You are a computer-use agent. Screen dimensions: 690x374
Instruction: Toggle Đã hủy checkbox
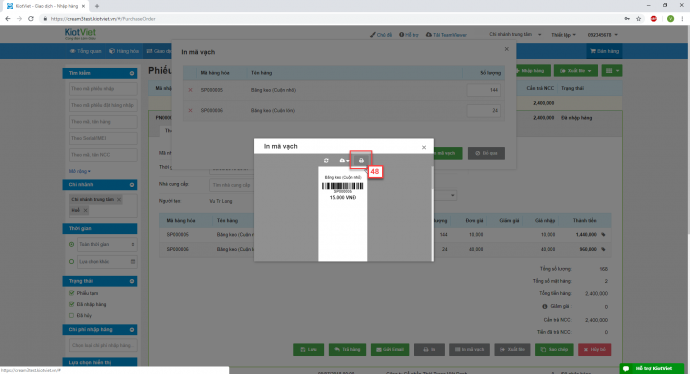[71, 315]
